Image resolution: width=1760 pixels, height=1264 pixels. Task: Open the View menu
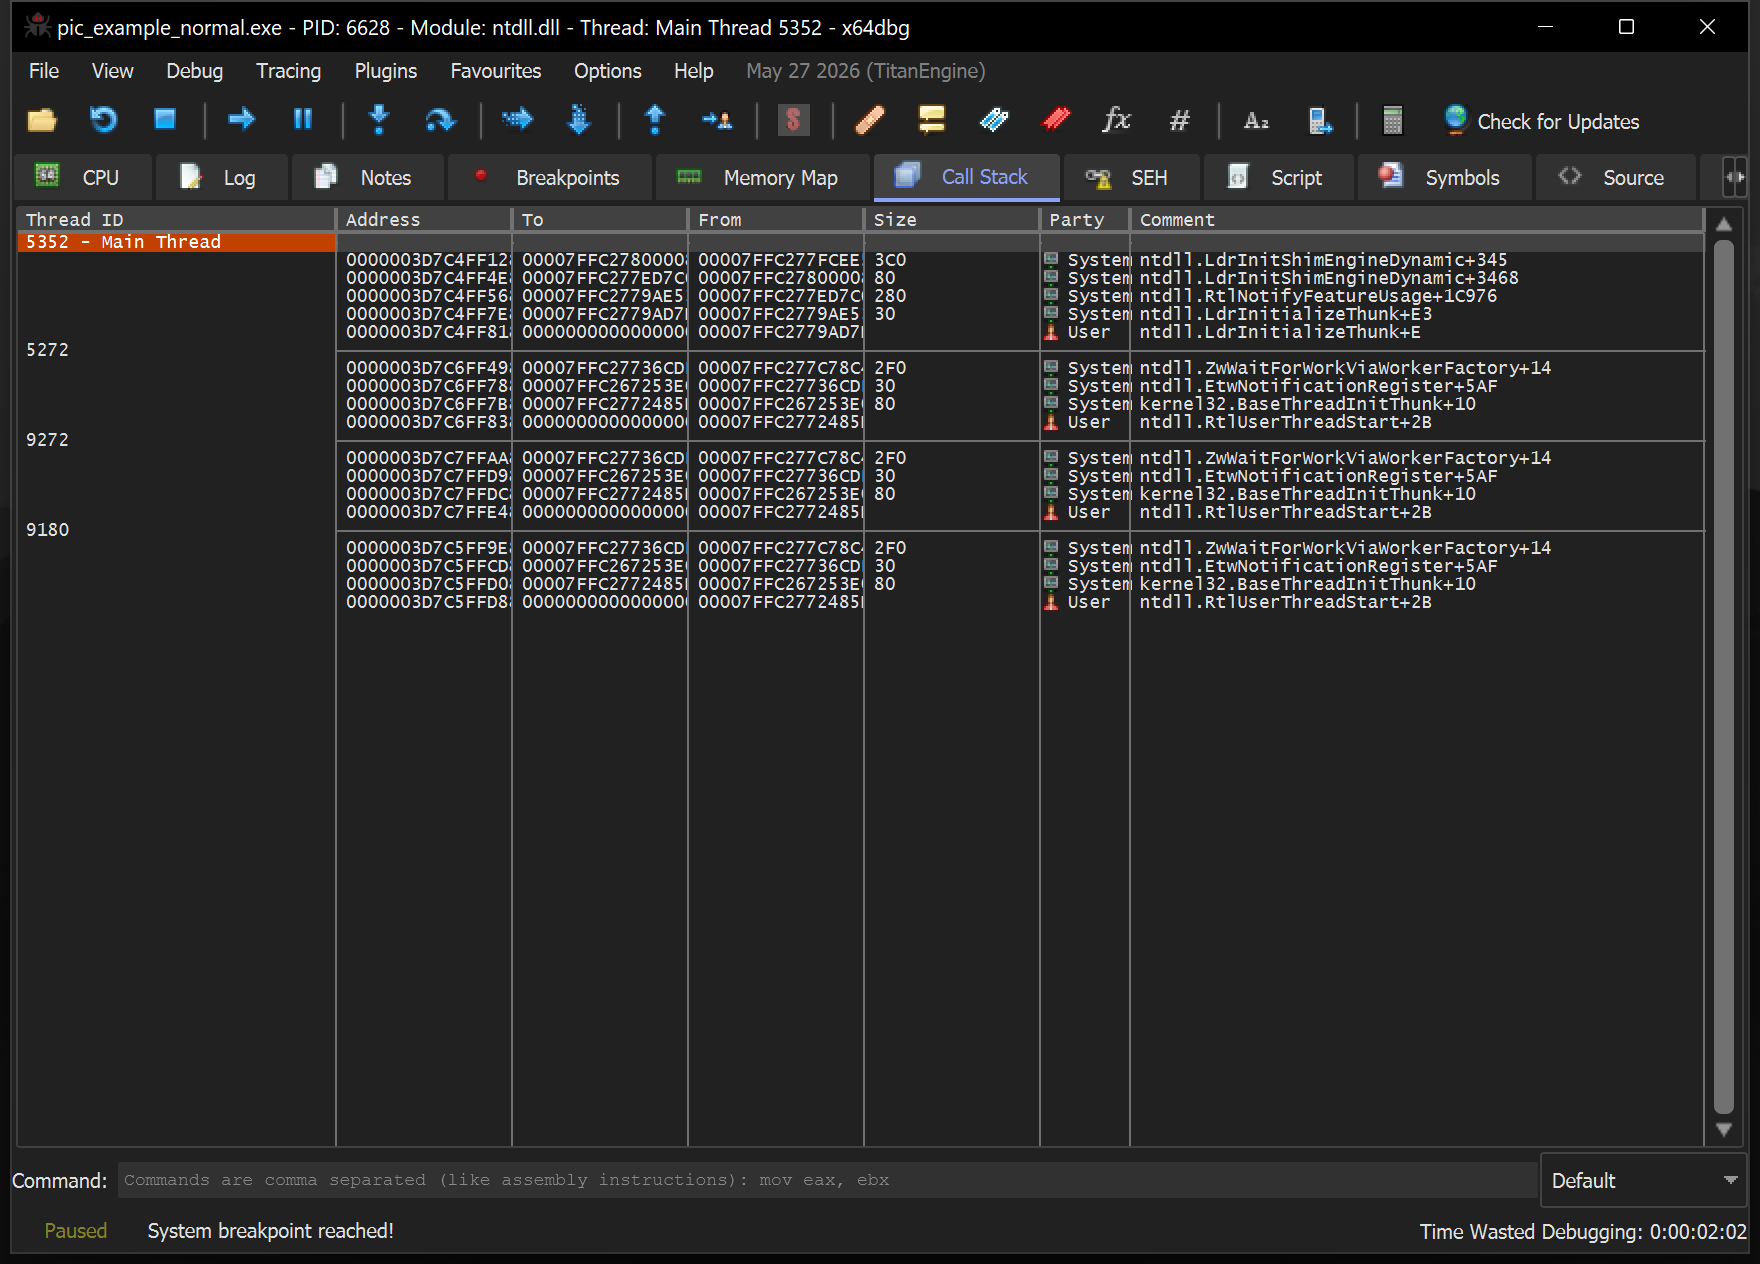click(112, 71)
